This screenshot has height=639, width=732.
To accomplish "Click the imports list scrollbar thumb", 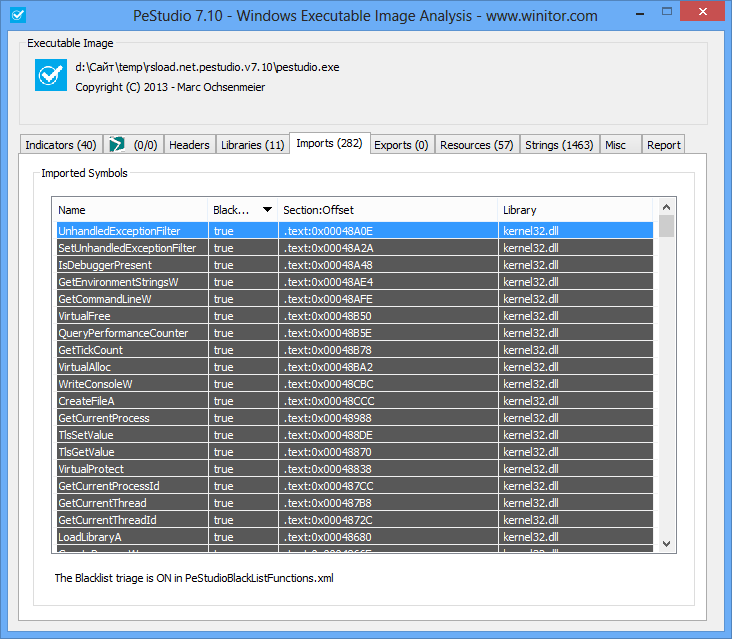I will pos(667,226).
